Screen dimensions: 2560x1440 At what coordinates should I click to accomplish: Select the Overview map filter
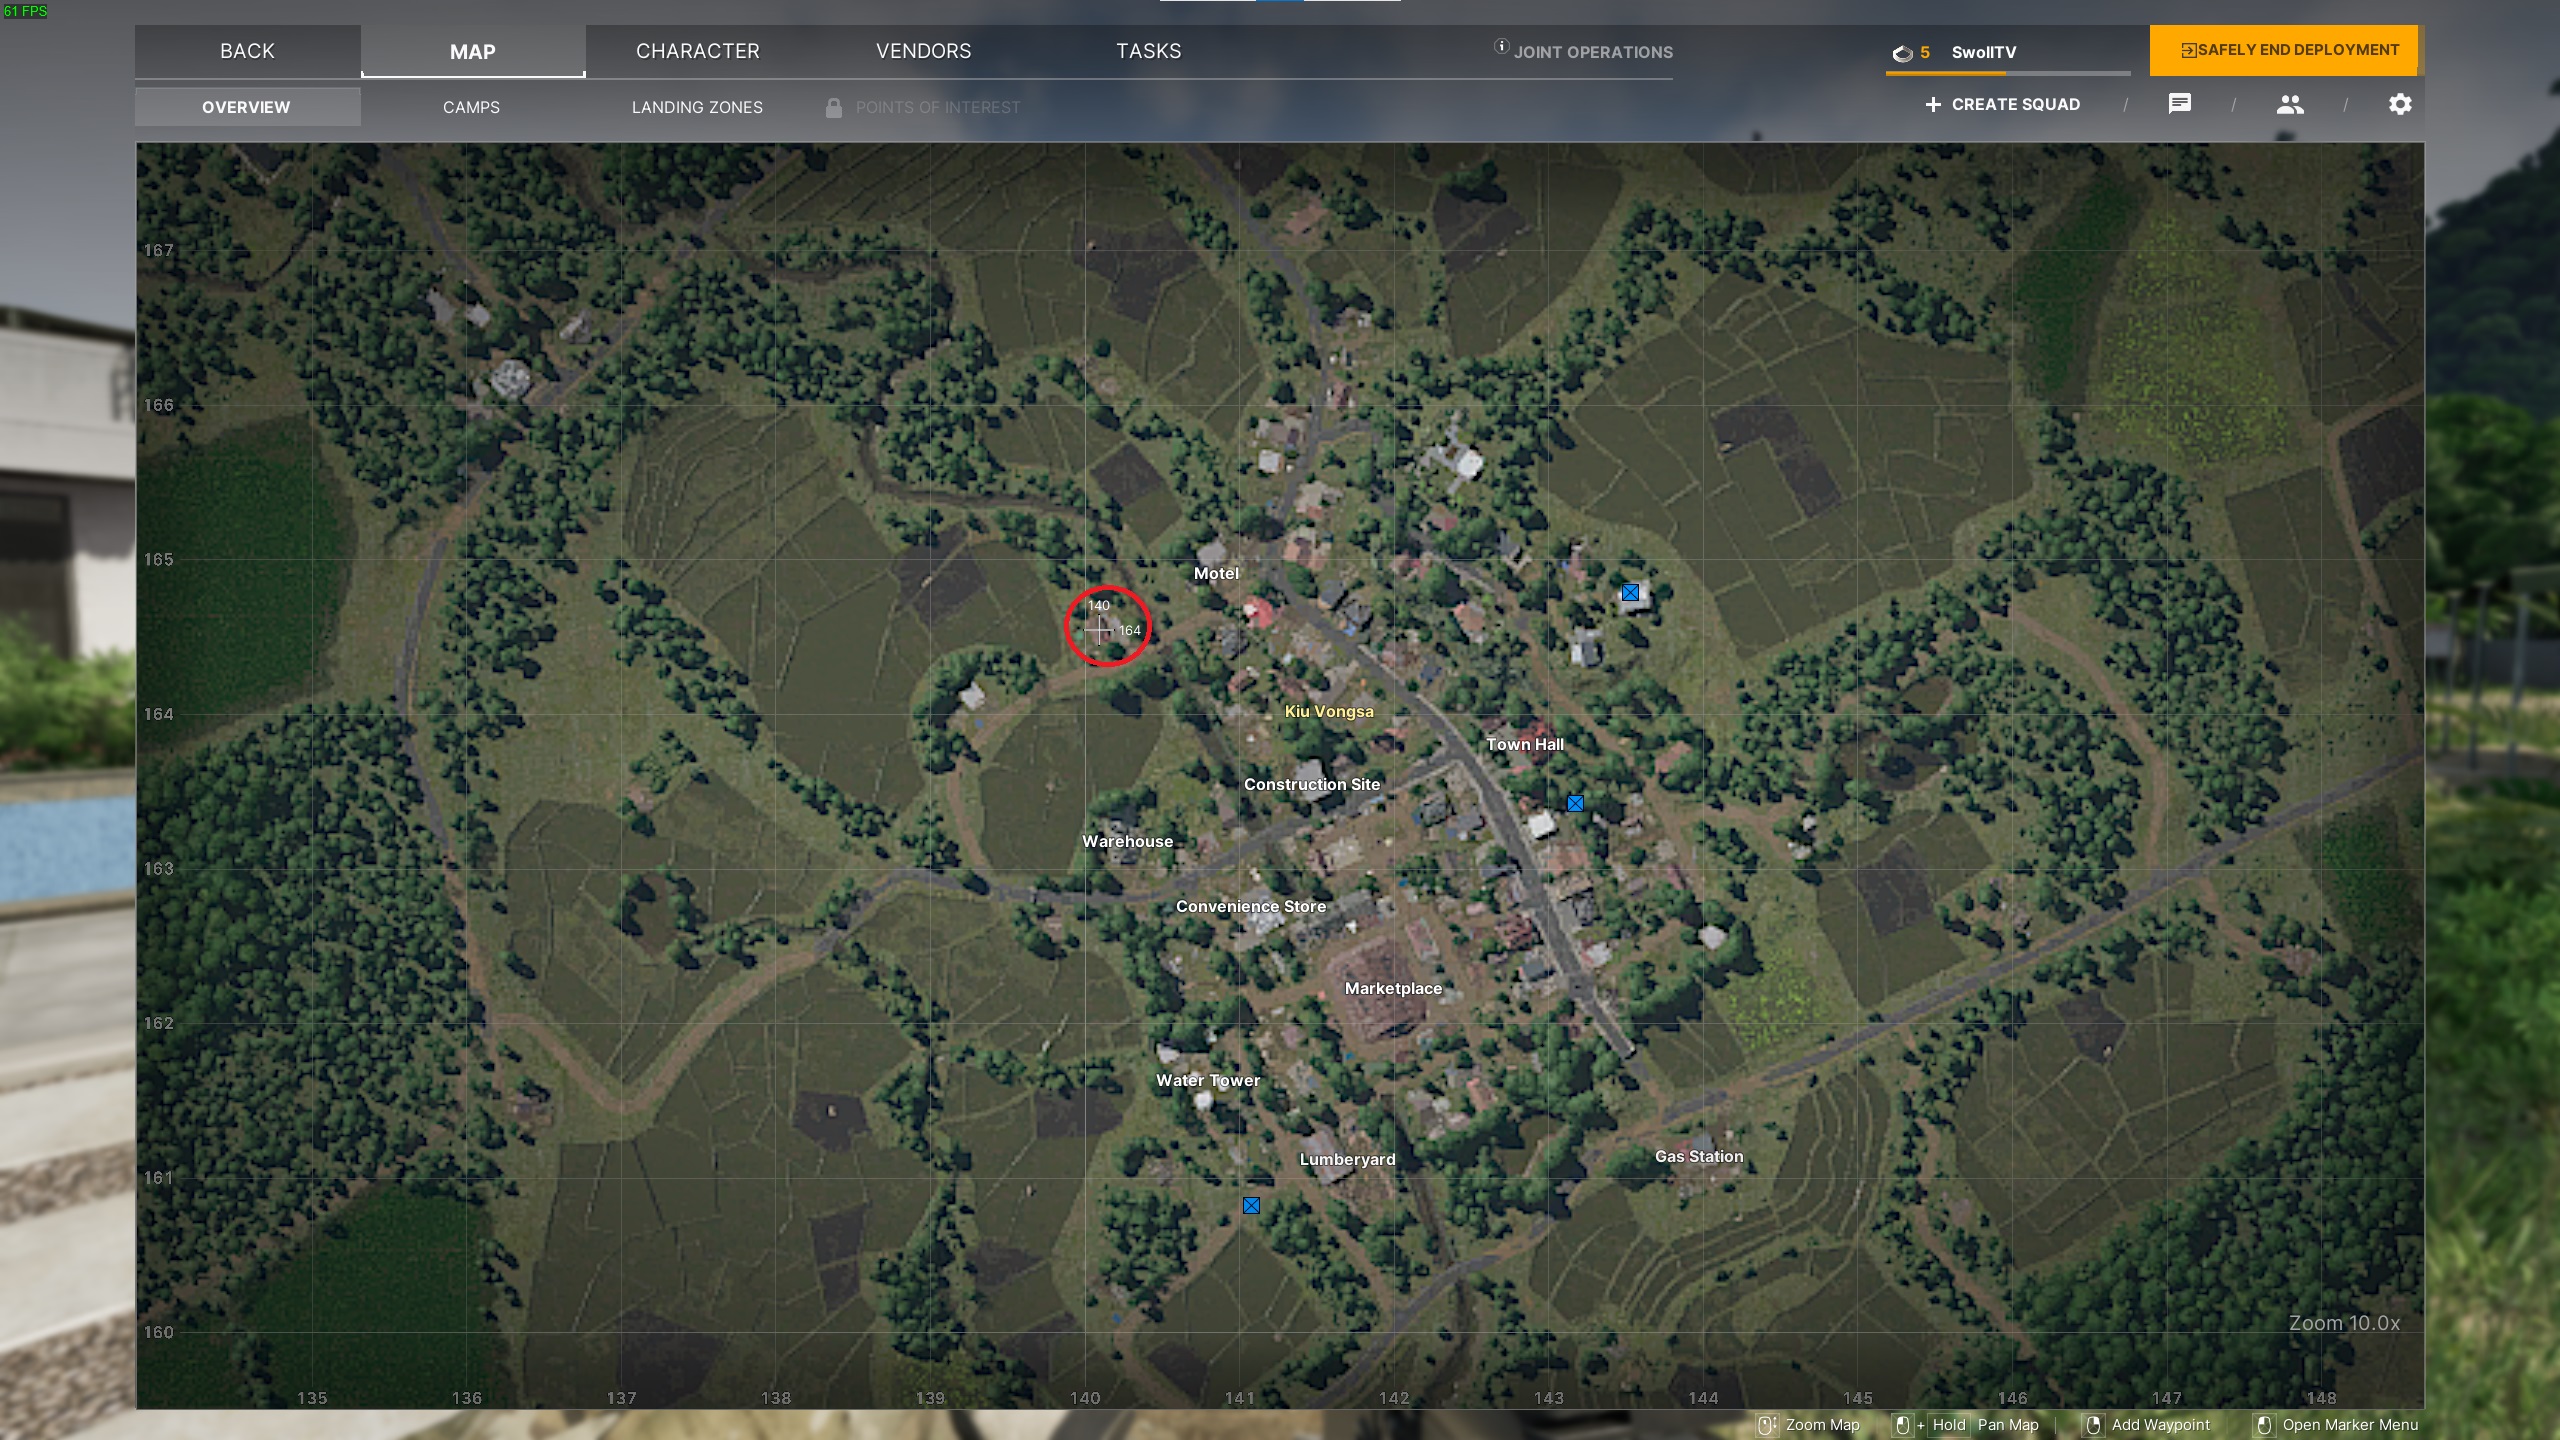tap(246, 107)
